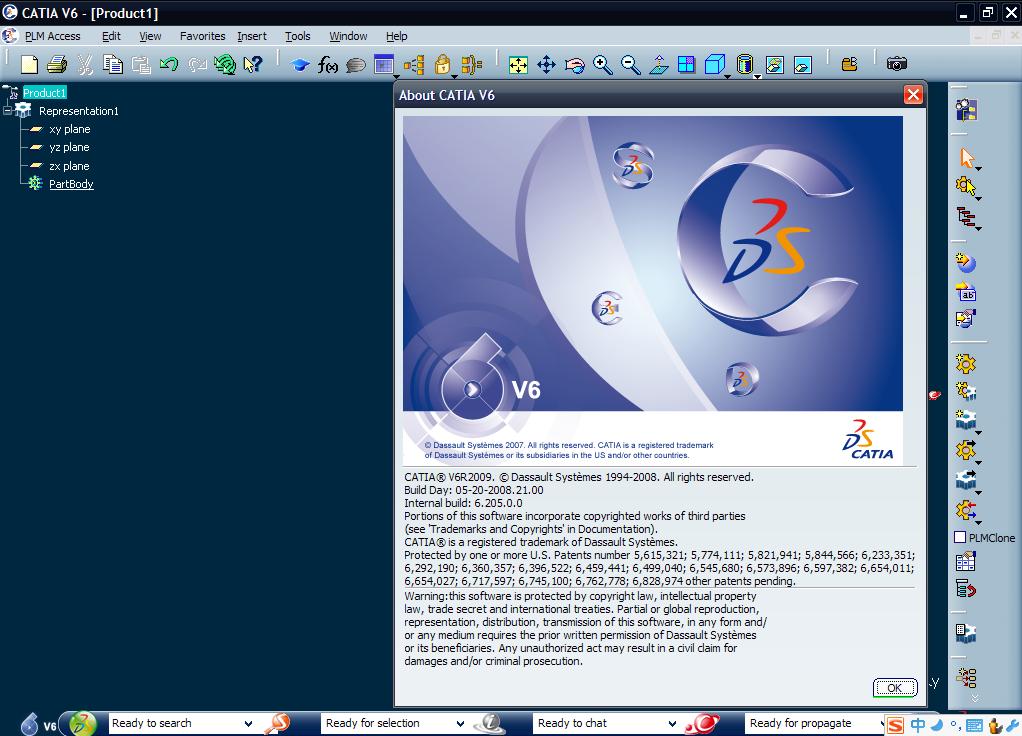Open the graduation cap catalog icon
The image size is (1022, 736).
coord(300,65)
